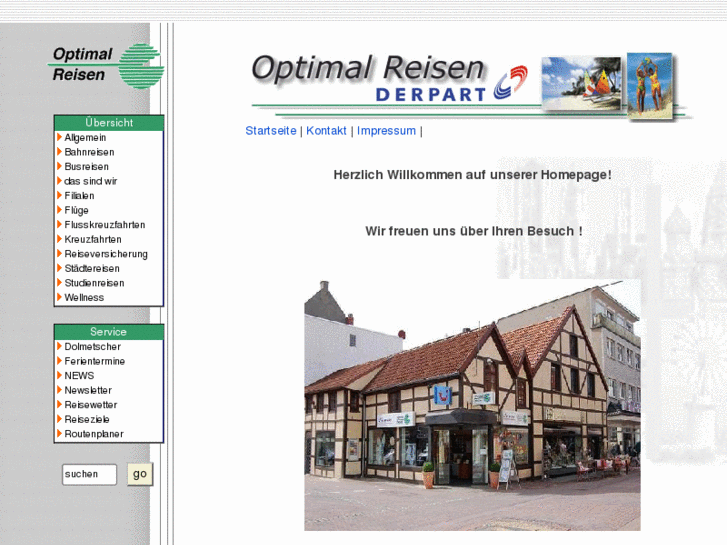Launch the Routenplaner link
The height and width of the screenshot is (545, 727).
(94, 434)
